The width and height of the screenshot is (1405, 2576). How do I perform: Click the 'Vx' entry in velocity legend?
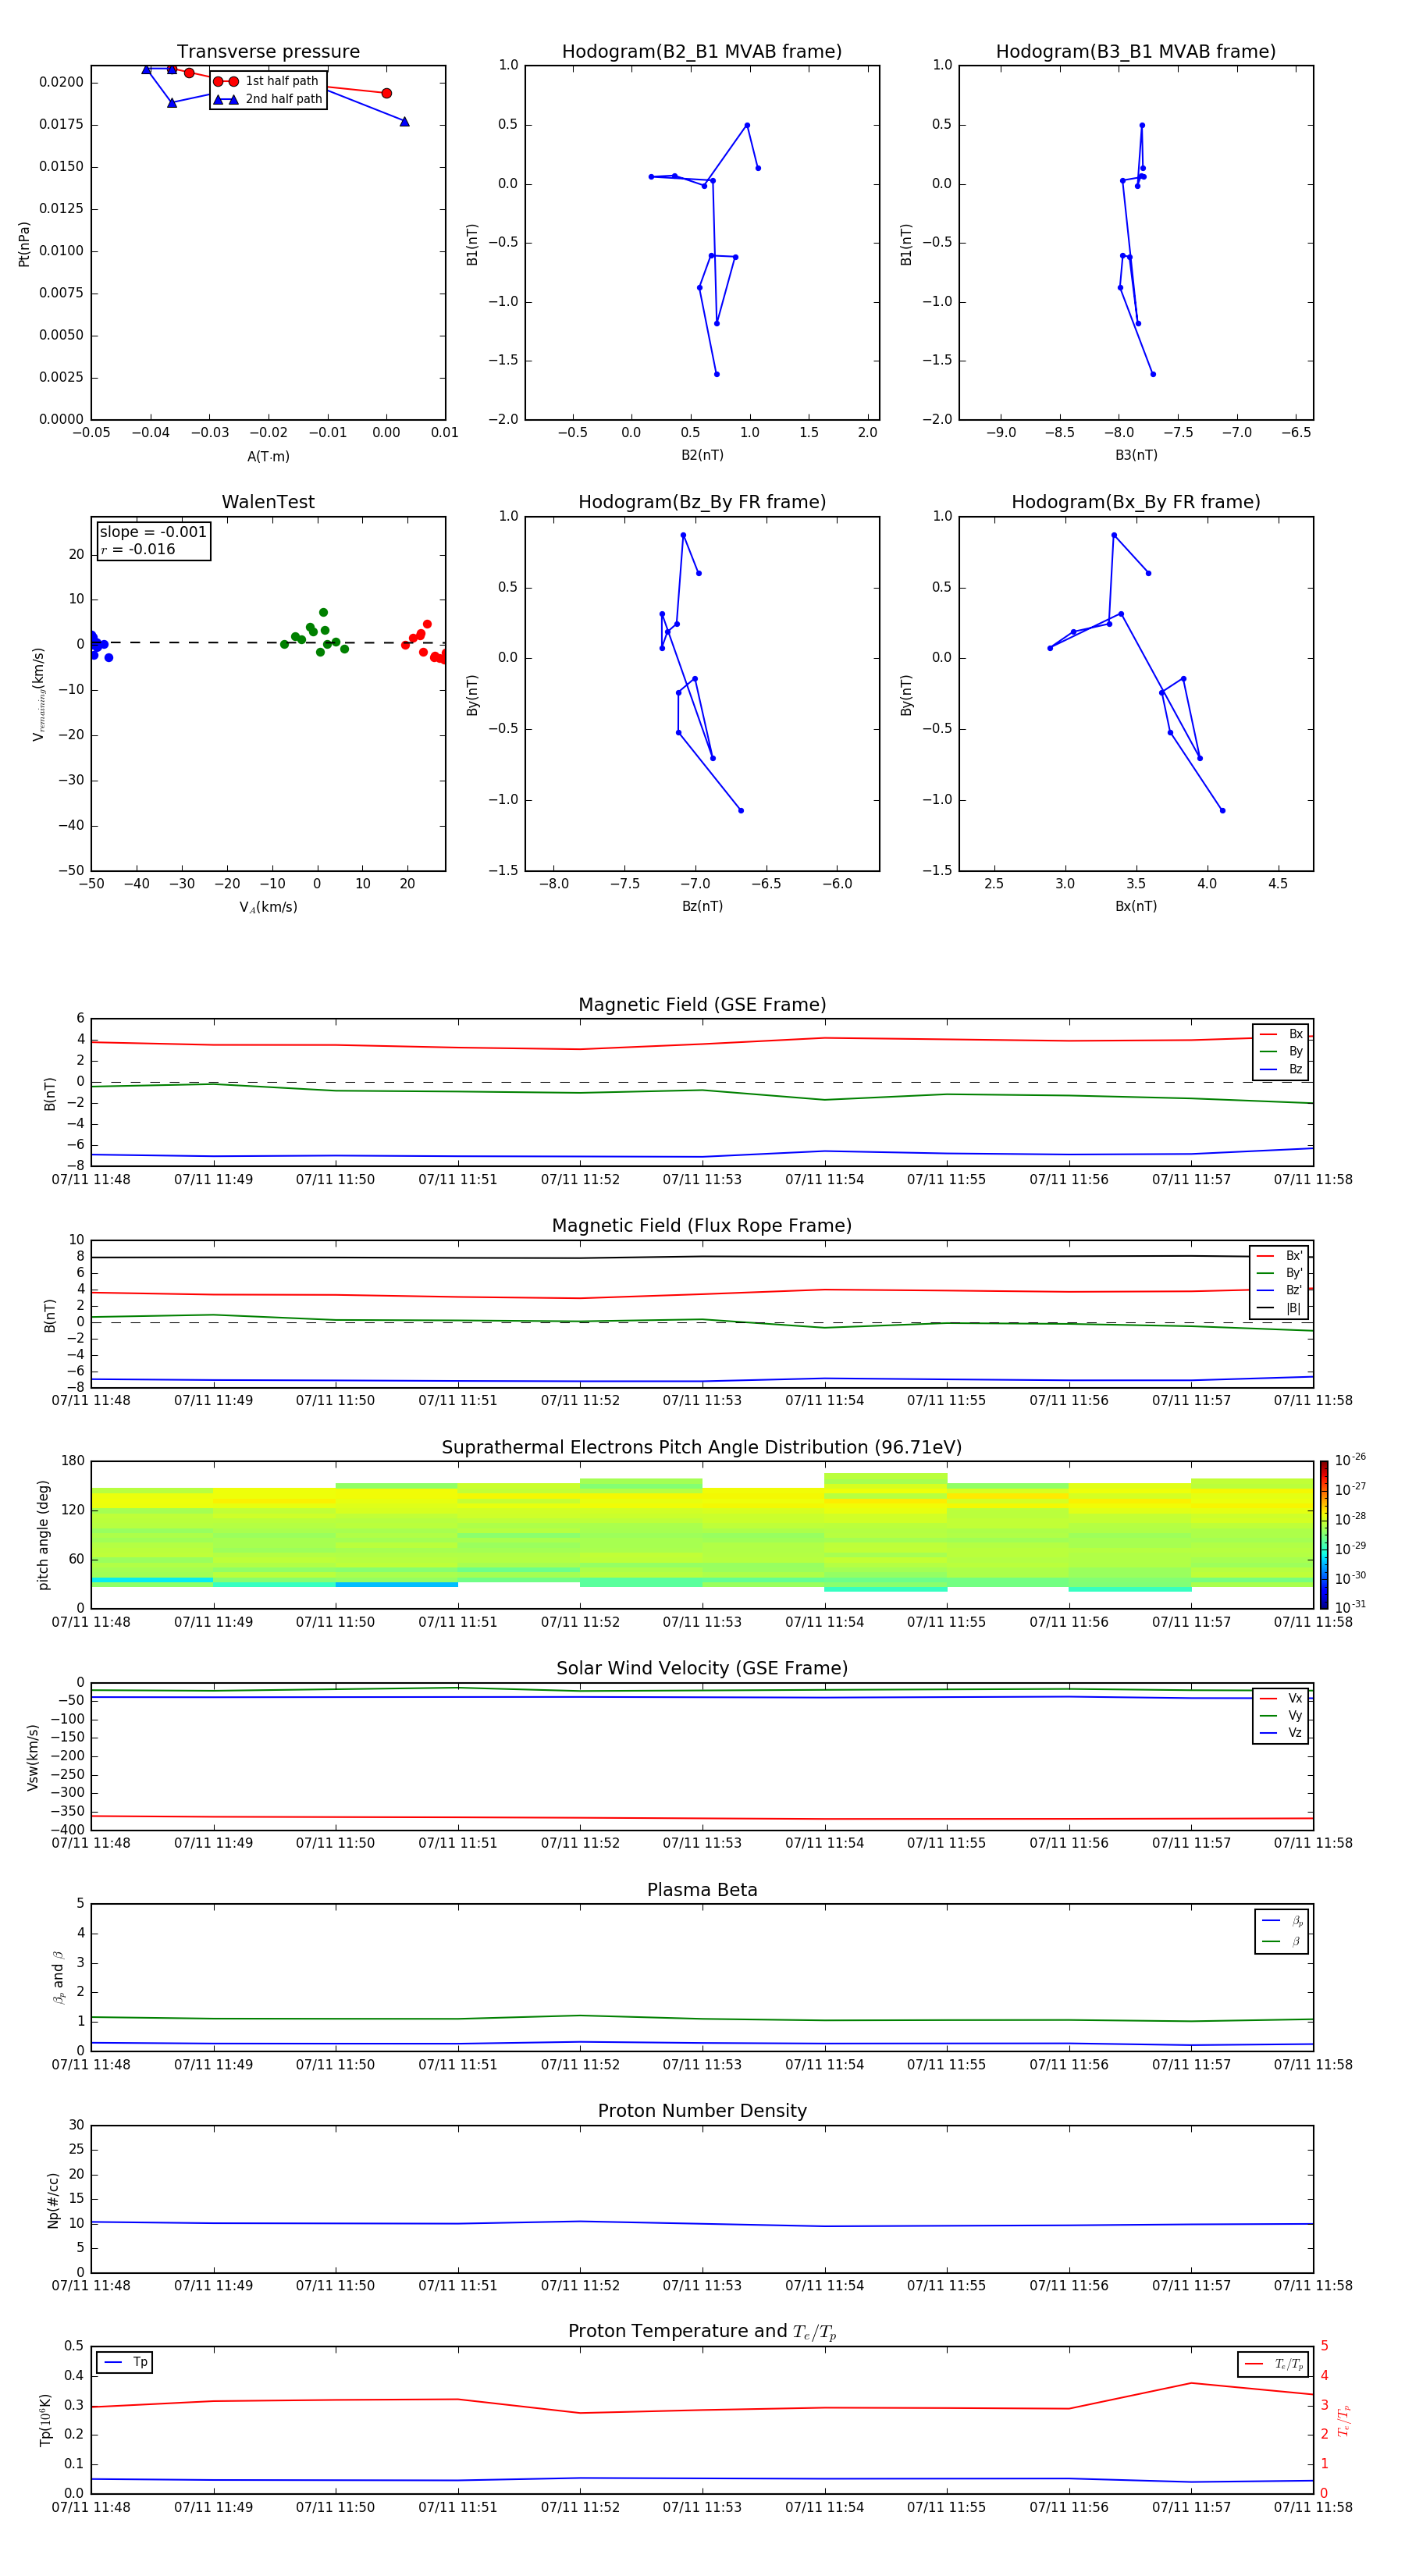(1281, 1699)
